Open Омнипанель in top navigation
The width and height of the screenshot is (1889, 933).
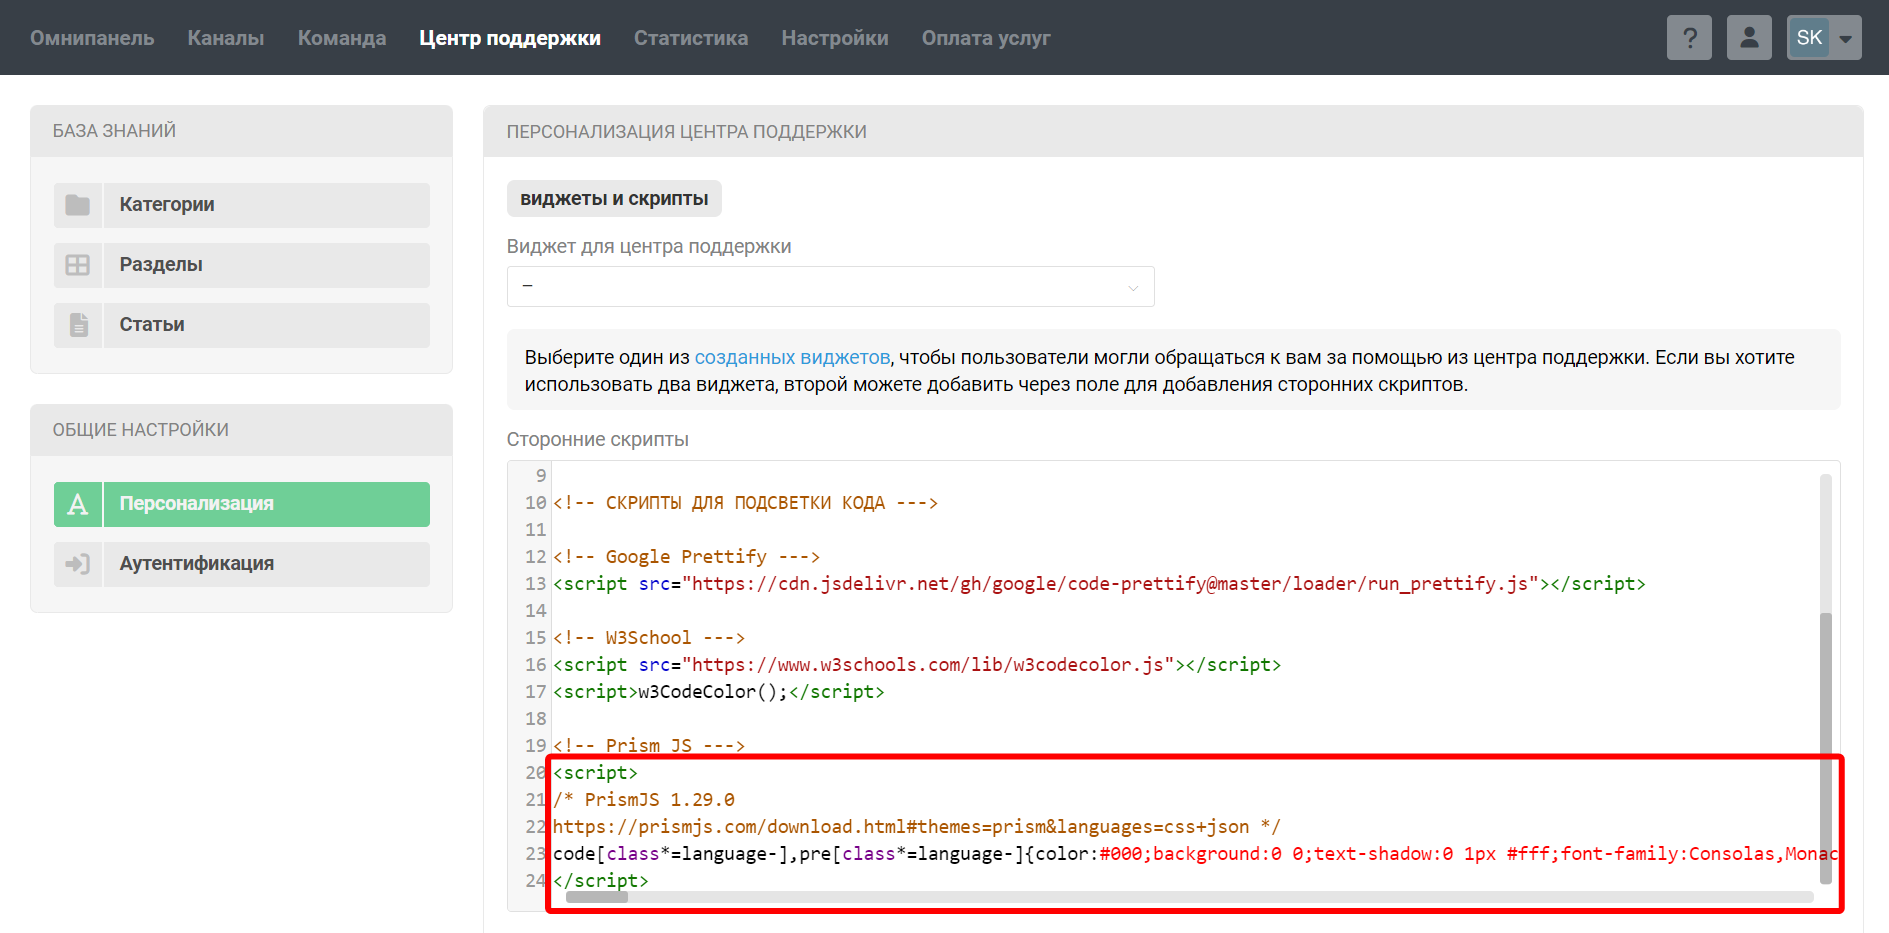[x=92, y=38]
